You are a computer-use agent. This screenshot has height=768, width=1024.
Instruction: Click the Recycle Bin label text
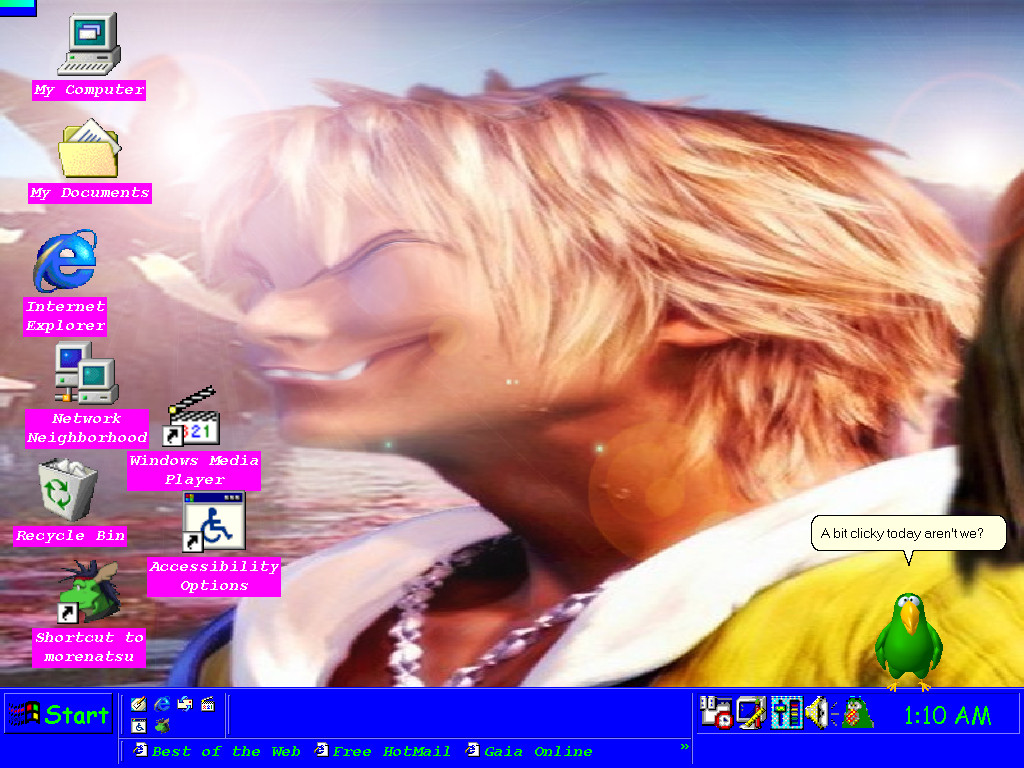point(70,536)
